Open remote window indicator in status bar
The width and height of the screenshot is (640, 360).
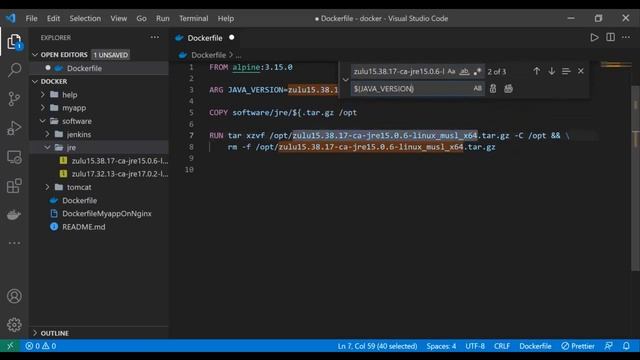tap(10, 346)
